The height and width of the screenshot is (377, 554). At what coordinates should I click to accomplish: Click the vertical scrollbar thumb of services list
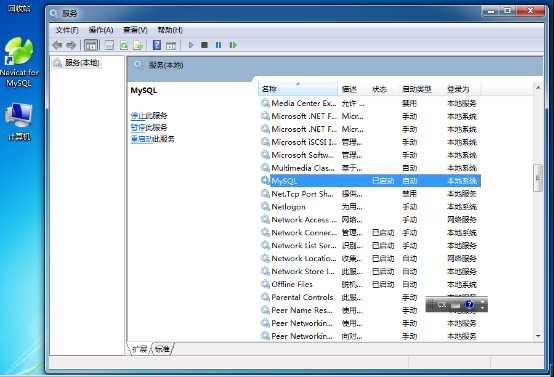coord(538,178)
